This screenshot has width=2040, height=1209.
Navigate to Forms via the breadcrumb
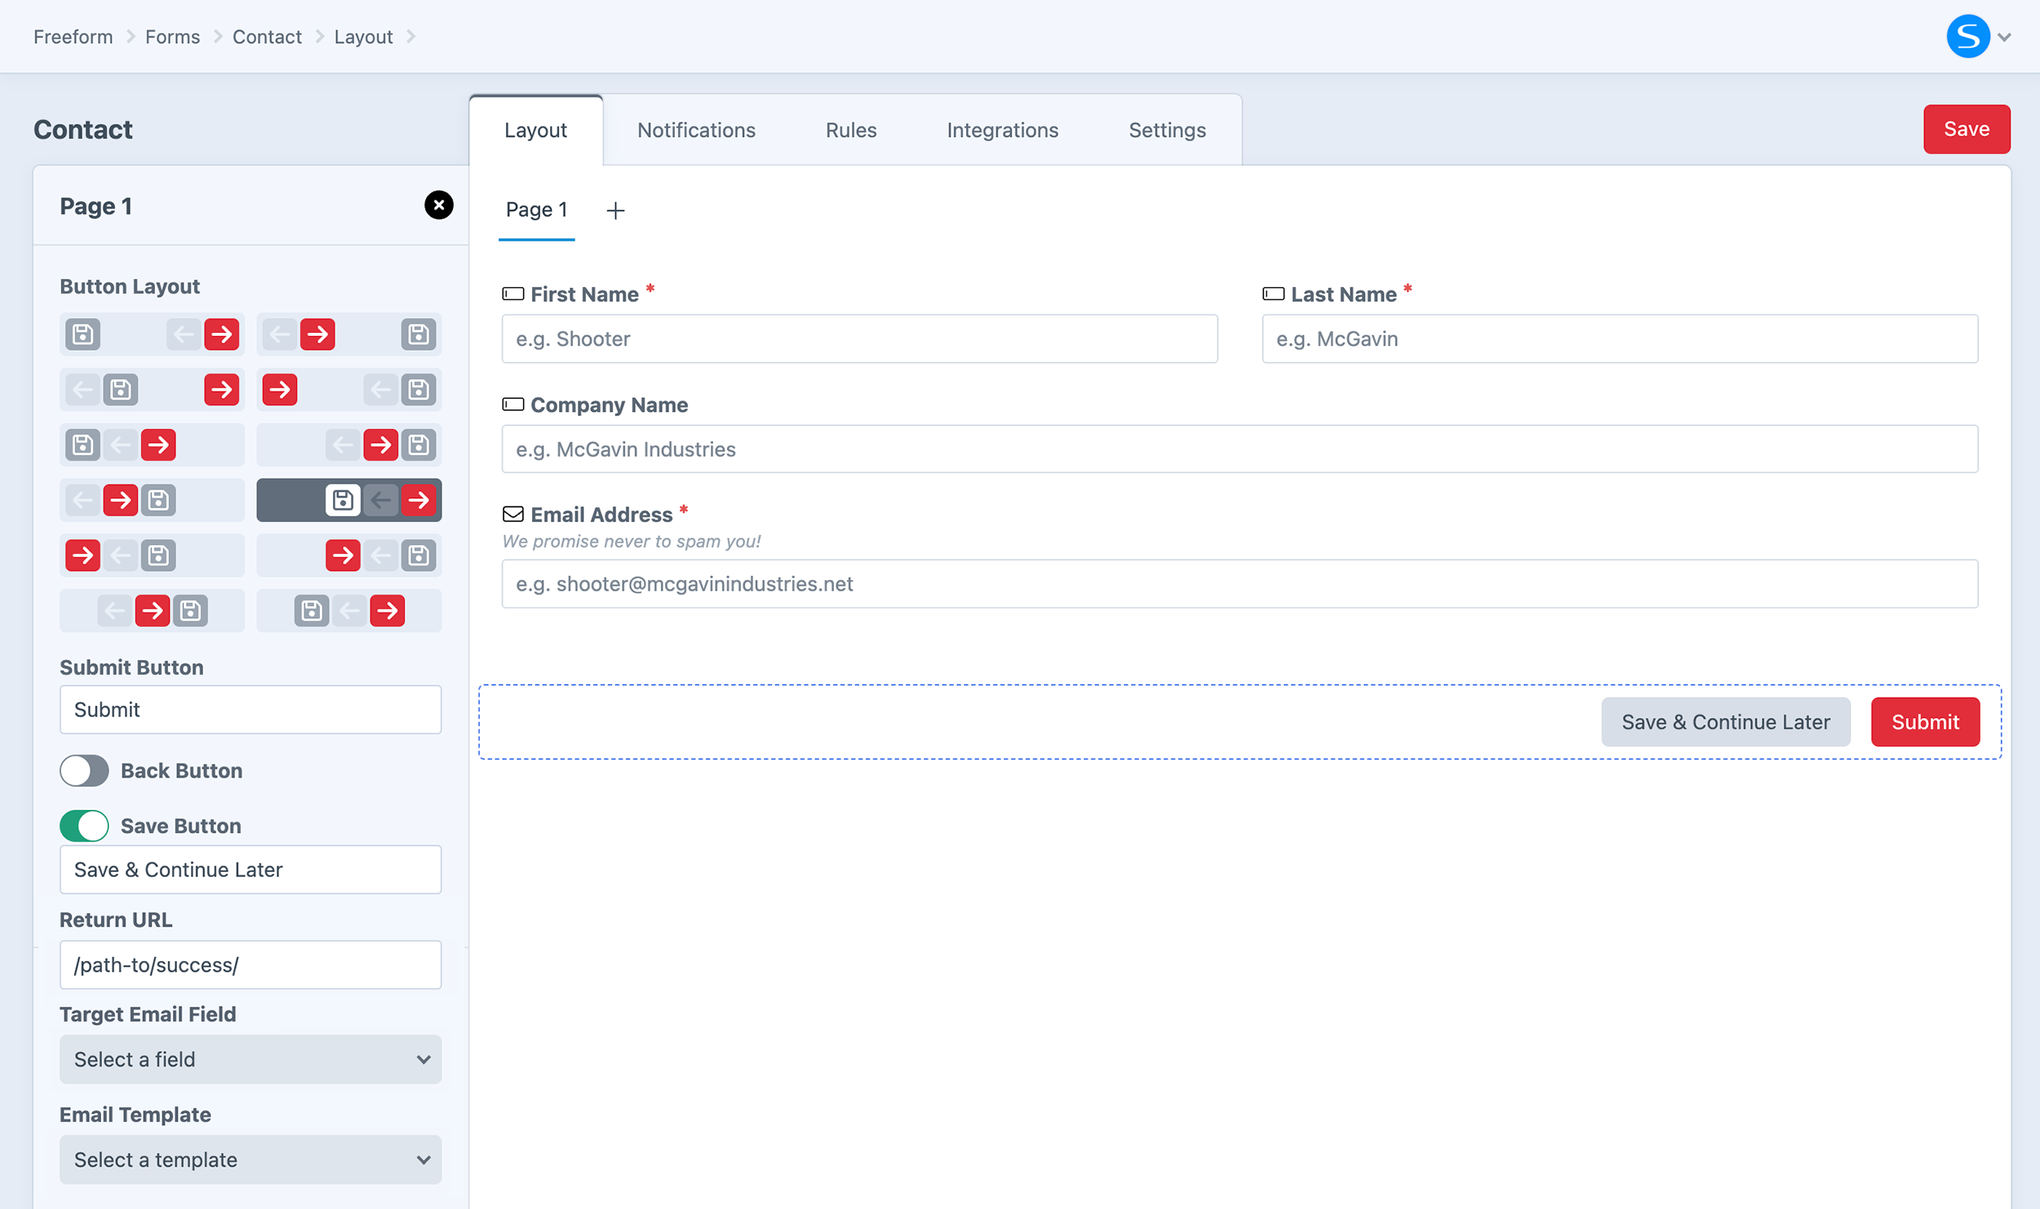point(172,36)
